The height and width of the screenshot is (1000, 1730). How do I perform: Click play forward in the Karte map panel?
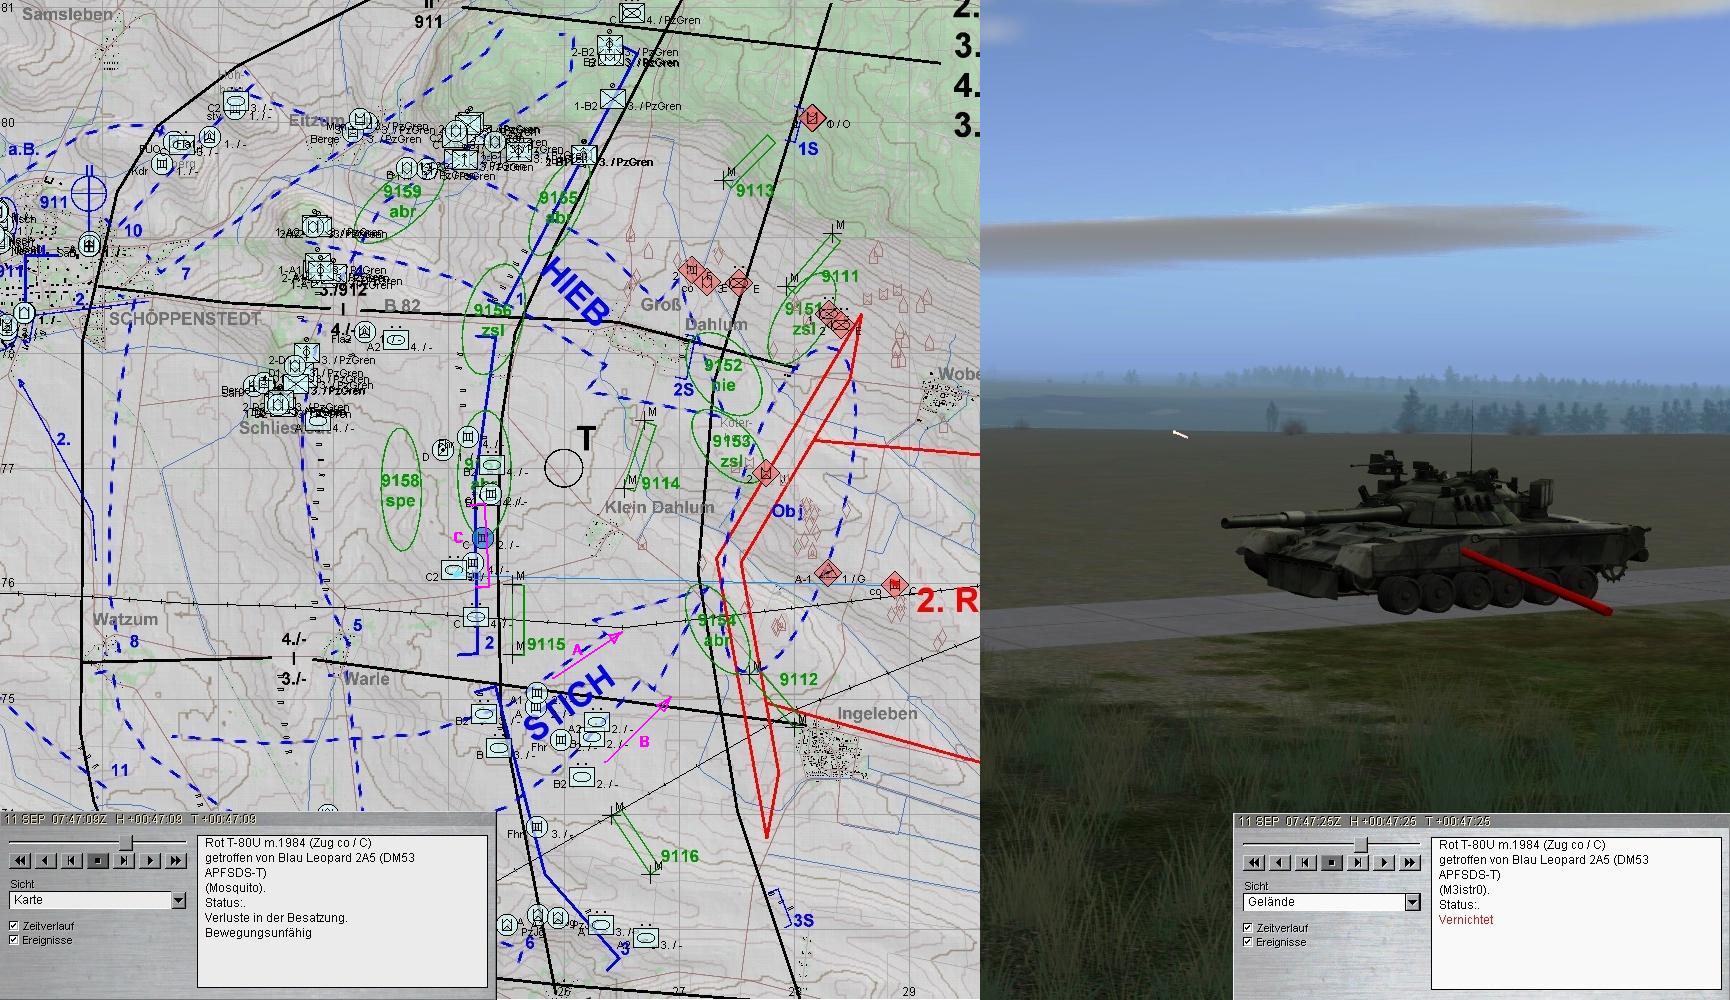click(150, 860)
